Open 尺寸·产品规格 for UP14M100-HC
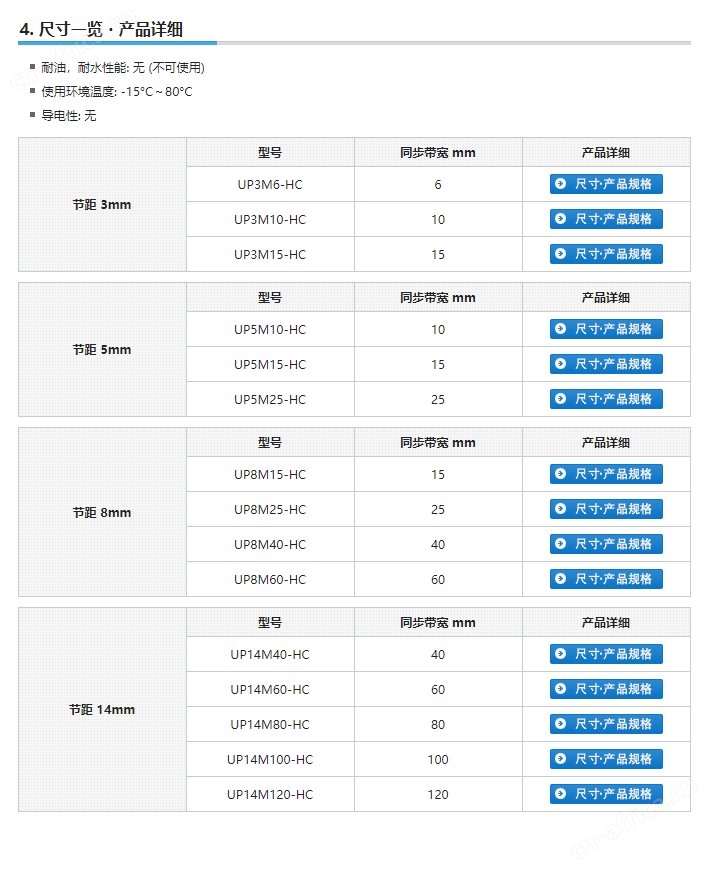This screenshot has width=709, height=870. pos(606,758)
